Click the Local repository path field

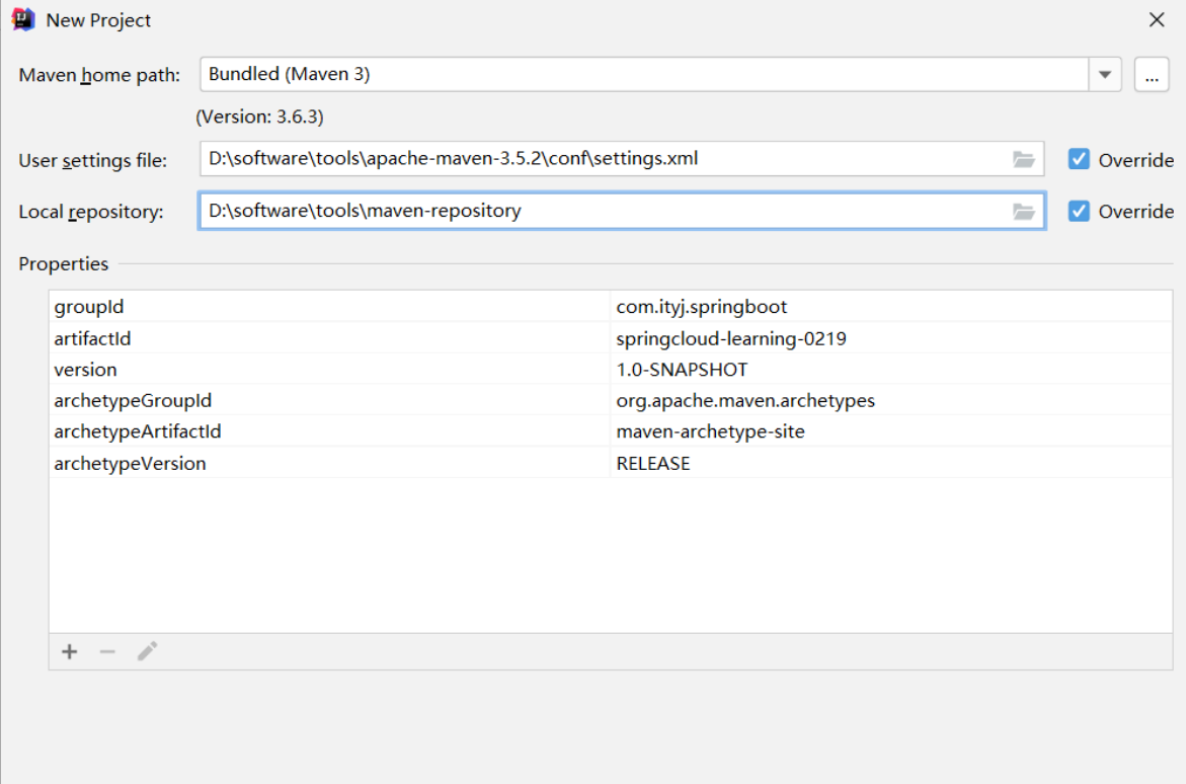622,211
